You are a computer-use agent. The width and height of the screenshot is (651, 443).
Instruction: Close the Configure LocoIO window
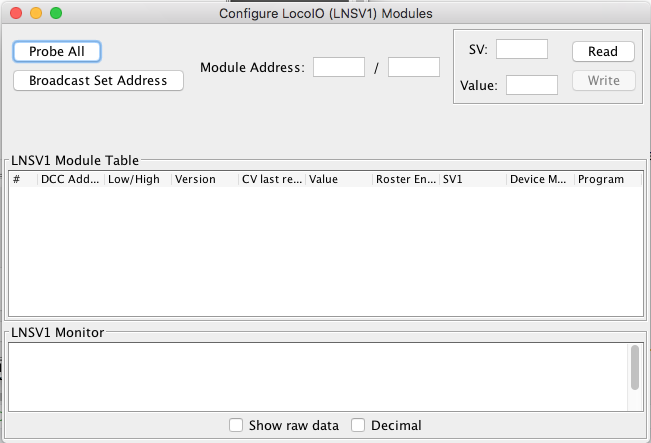click(16, 13)
